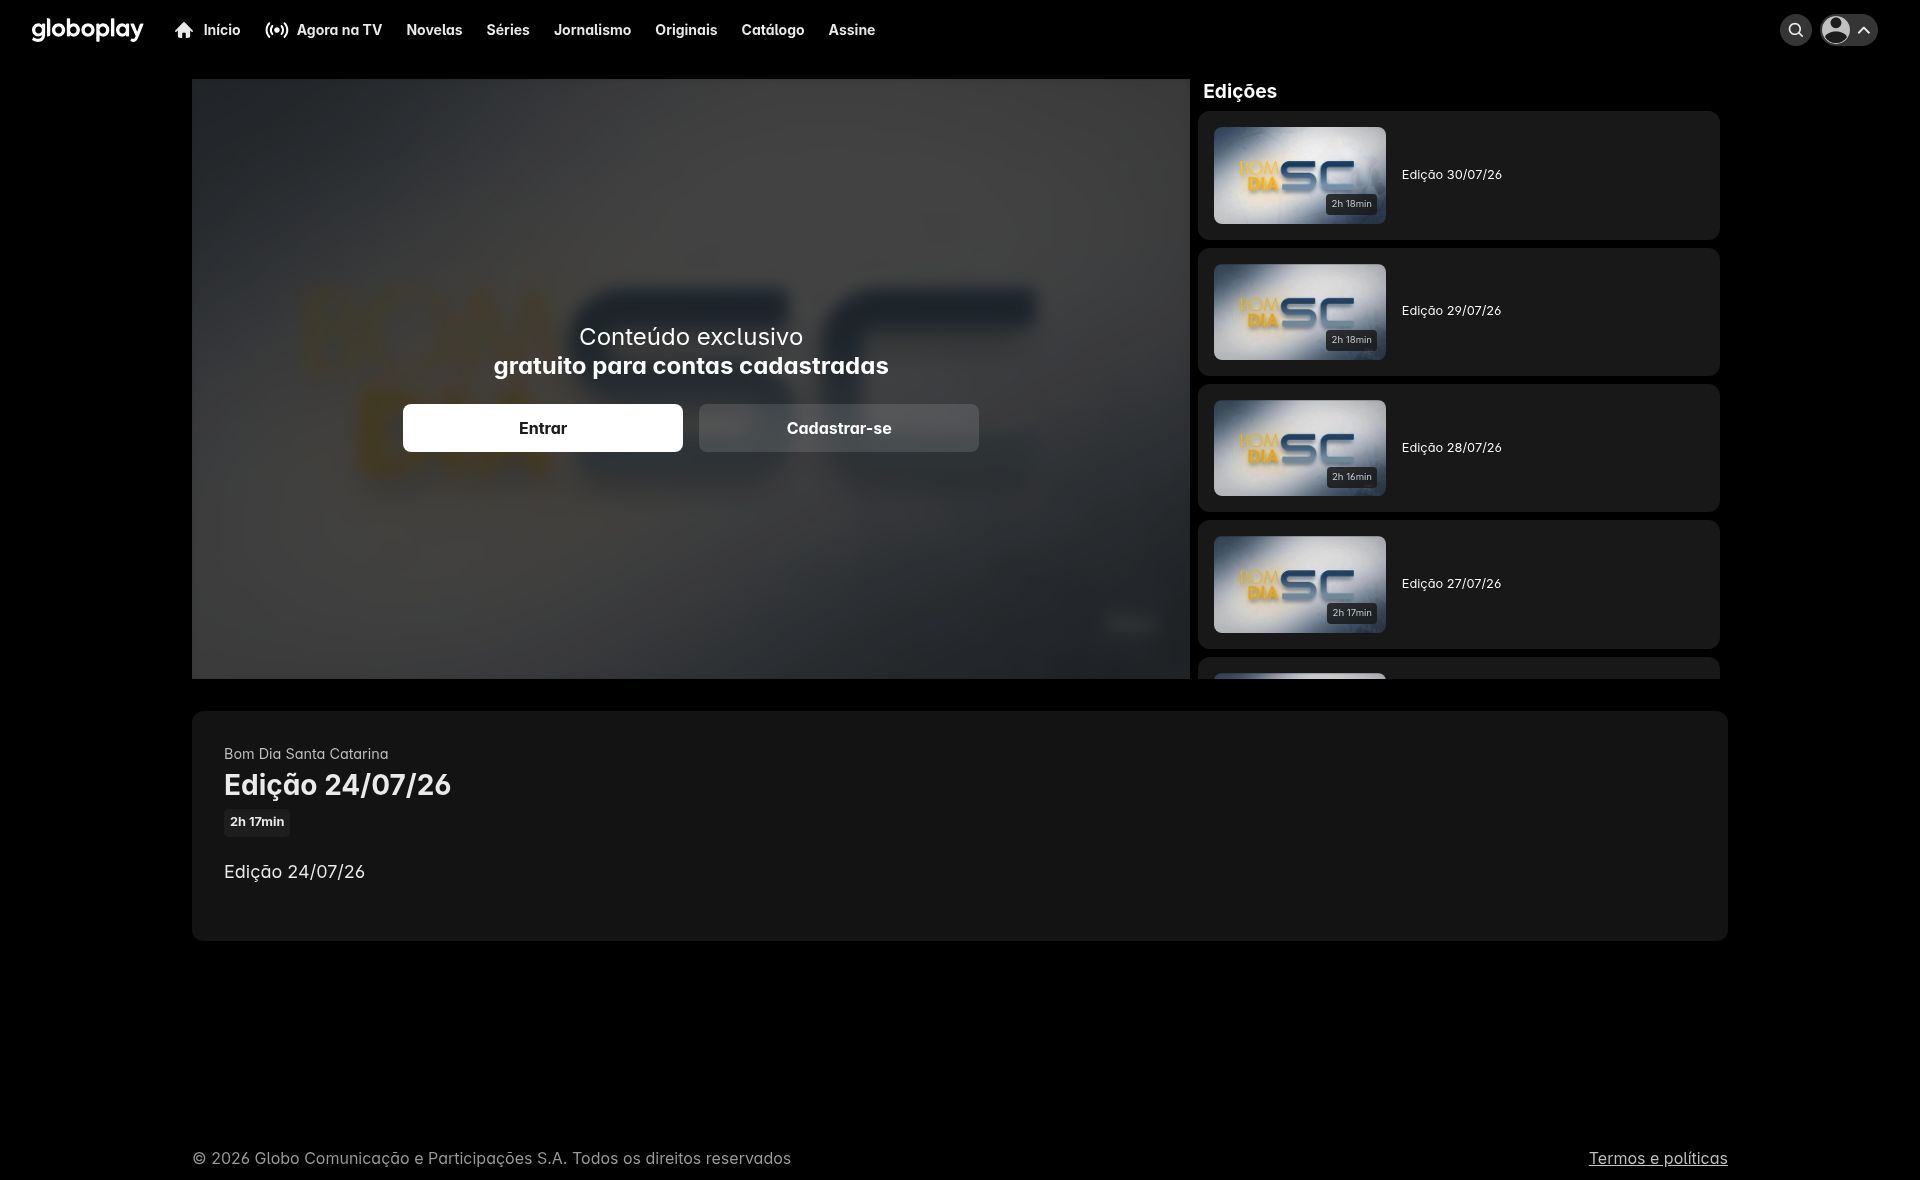This screenshot has width=1920, height=1180.
Task: Click the Entrar button
Action: tap(543, 428)
